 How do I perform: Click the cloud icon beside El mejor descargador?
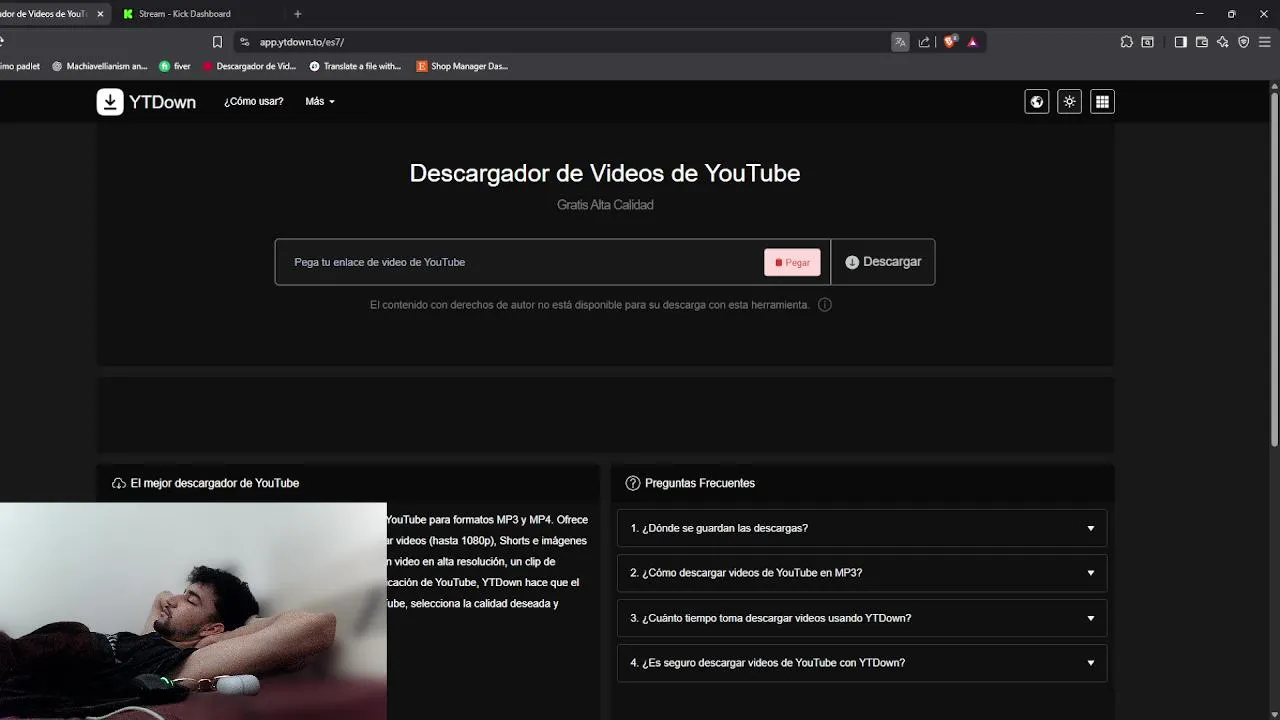[x=119, y=483]
